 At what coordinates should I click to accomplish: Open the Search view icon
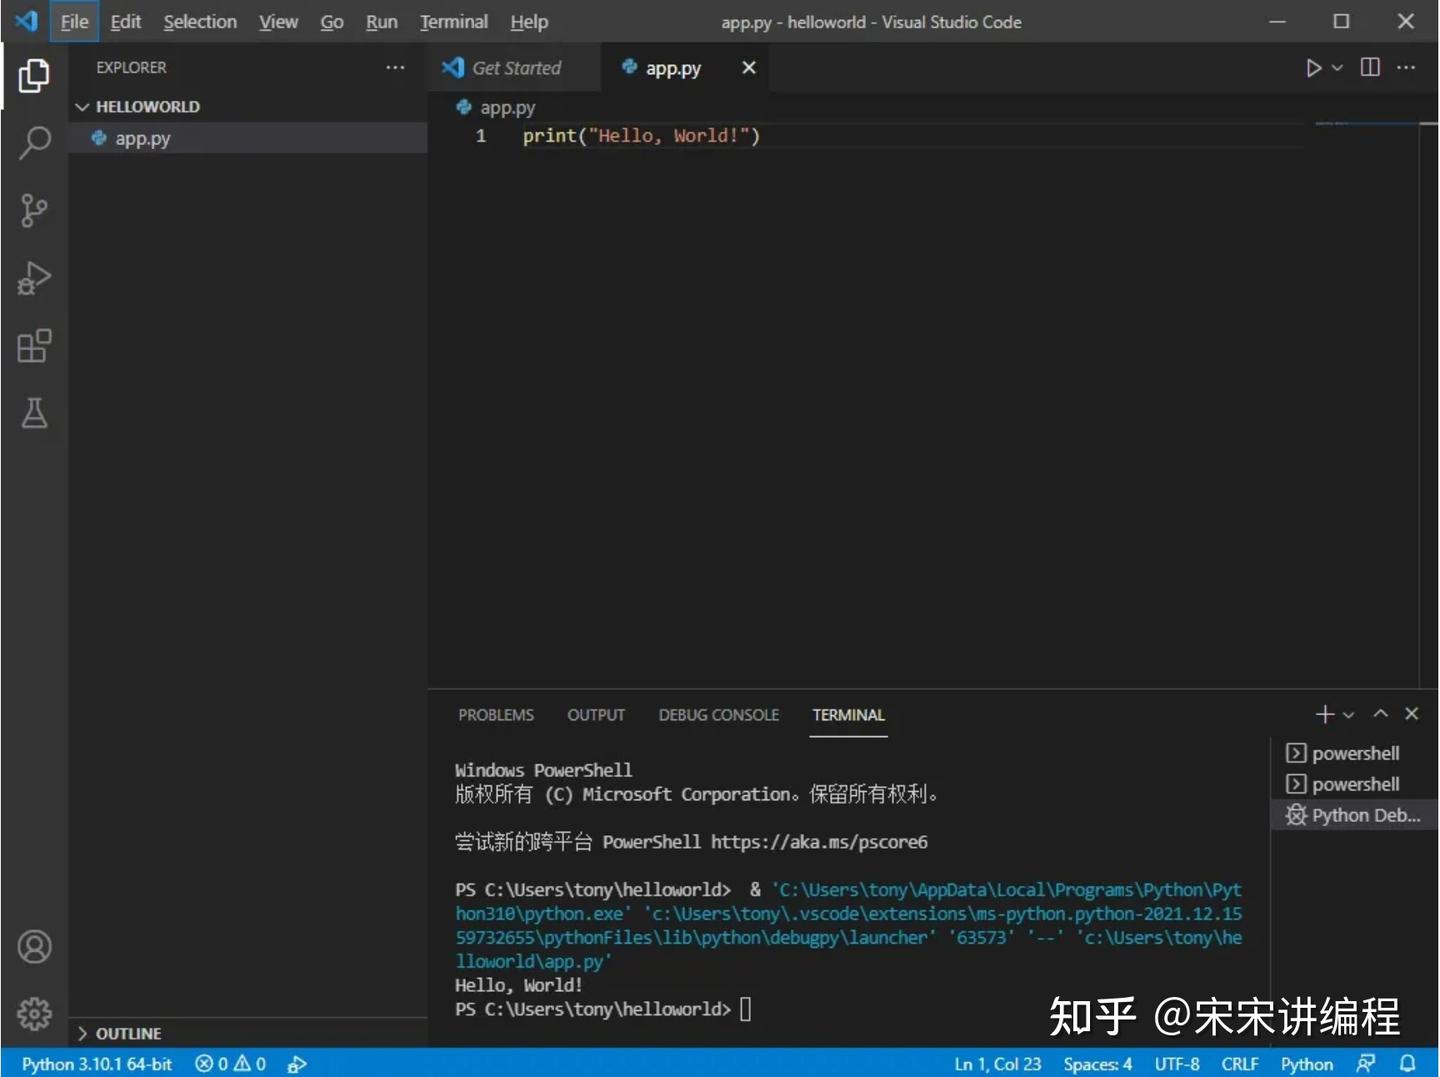[x=34, y=143]
